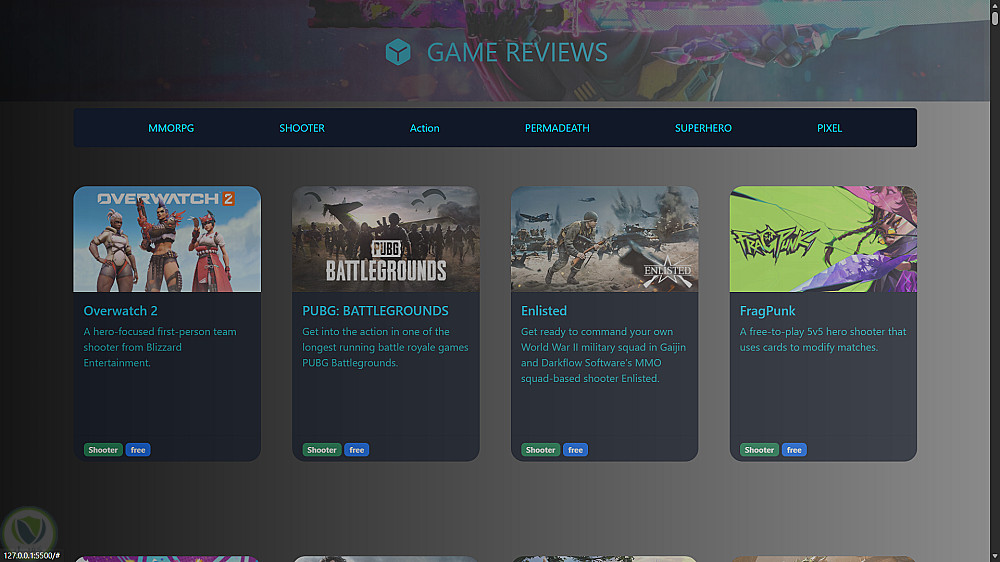Click the scrollbar down arrow
Image resolution: width=1000 pixels, height=562 pixels.
[995, 557]
